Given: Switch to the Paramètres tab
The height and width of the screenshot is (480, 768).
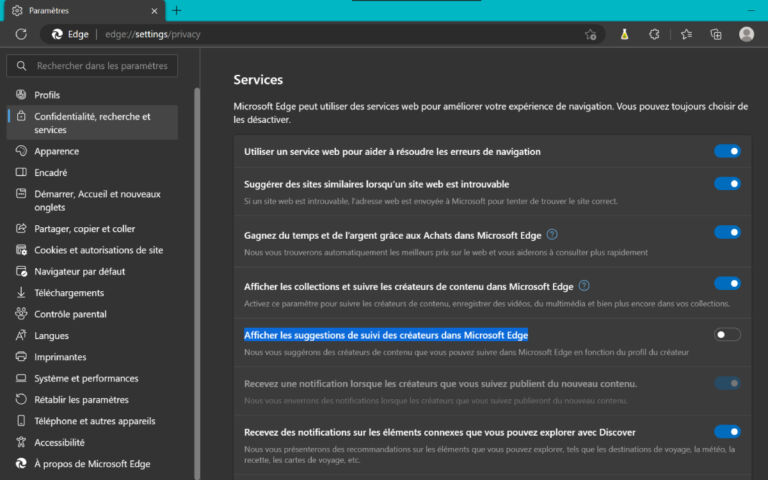Looking at the screenshot, I should click(85, 11).
